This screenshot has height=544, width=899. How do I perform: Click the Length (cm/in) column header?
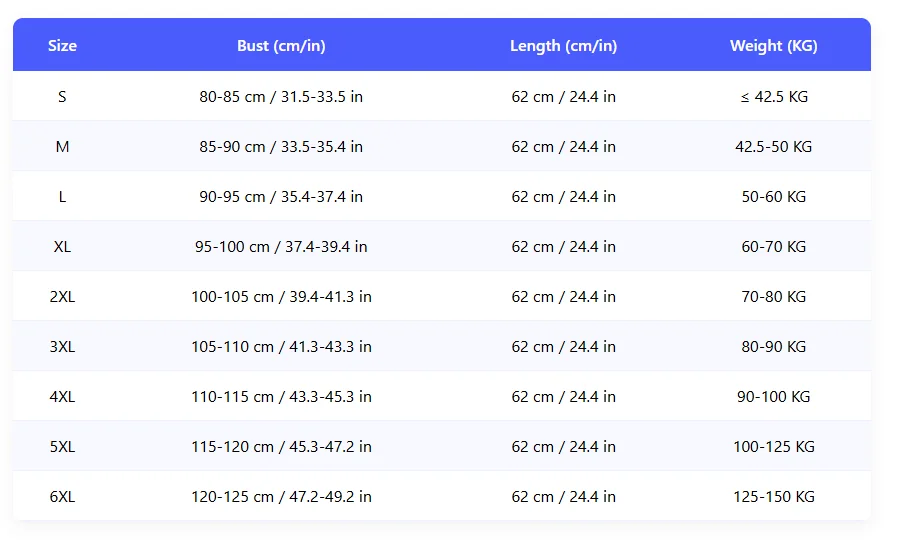(x=563, y=46)
